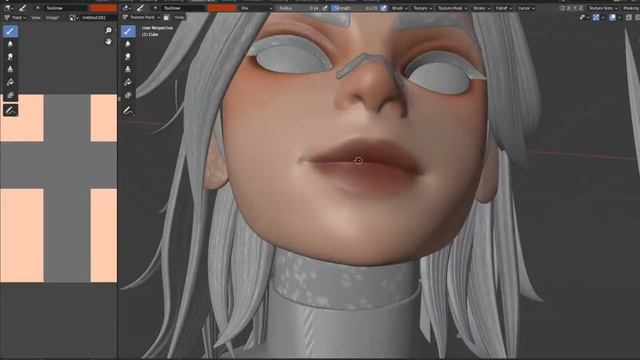Click the Untitled.002 image name field

coord(97,18)
